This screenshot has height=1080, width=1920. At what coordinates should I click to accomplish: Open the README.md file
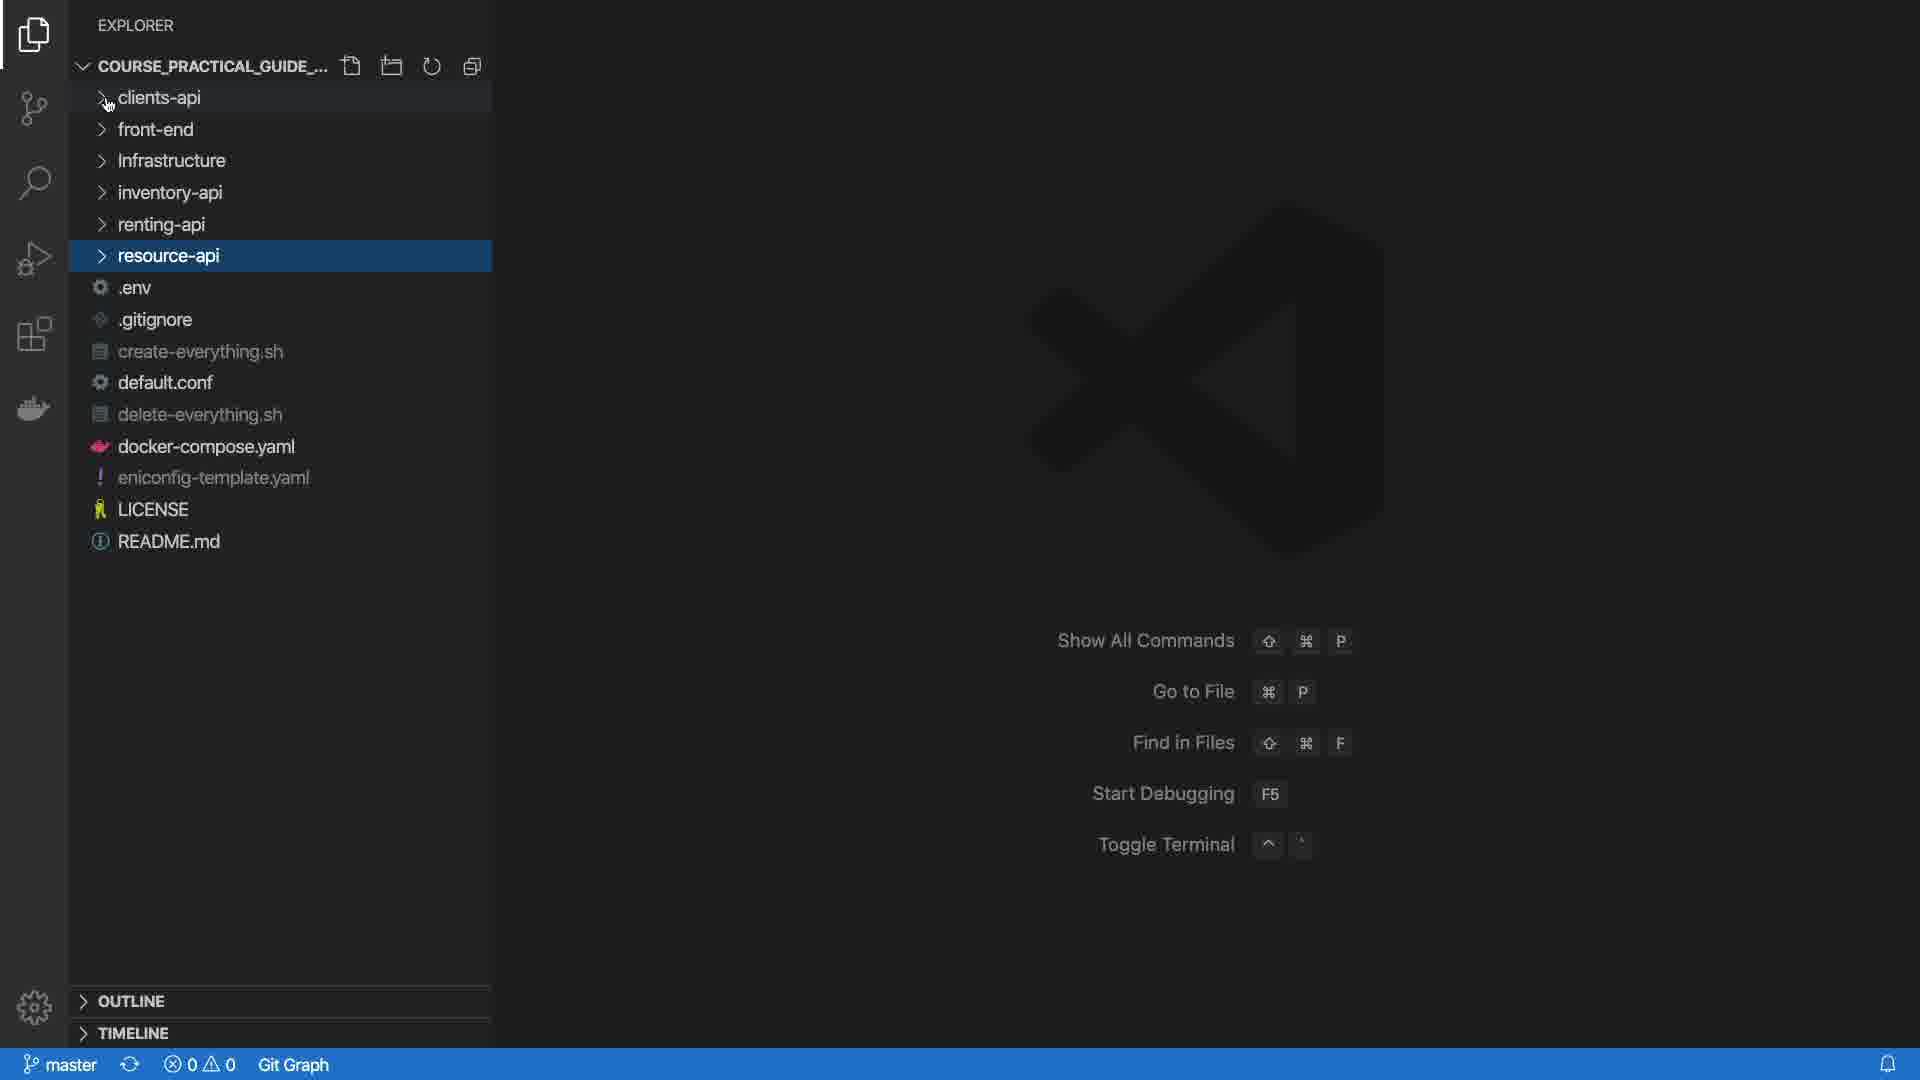click(168, 541)
